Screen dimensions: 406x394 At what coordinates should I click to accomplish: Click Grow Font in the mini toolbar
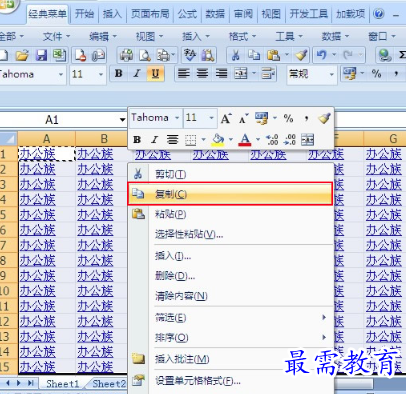[x=226, y=119]
